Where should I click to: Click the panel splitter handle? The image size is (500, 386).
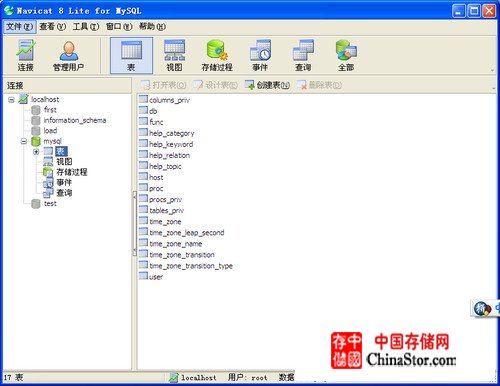pyautogui.click(x=134, y=223)
